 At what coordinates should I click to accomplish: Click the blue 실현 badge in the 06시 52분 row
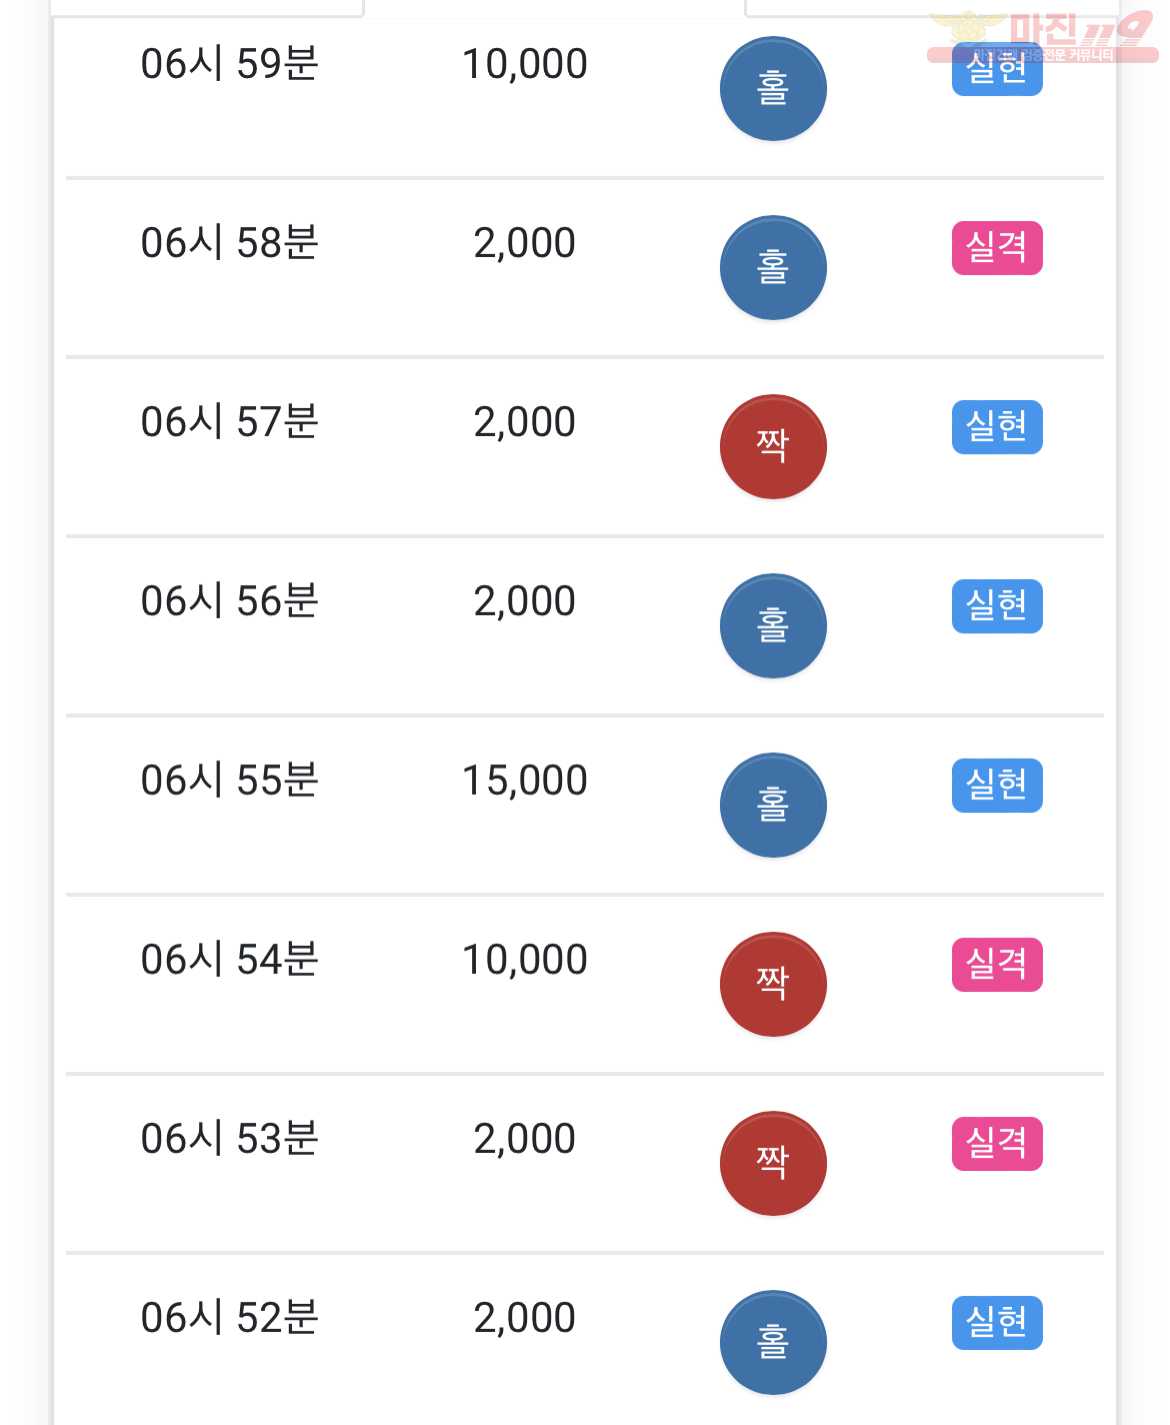(997, 1322)
